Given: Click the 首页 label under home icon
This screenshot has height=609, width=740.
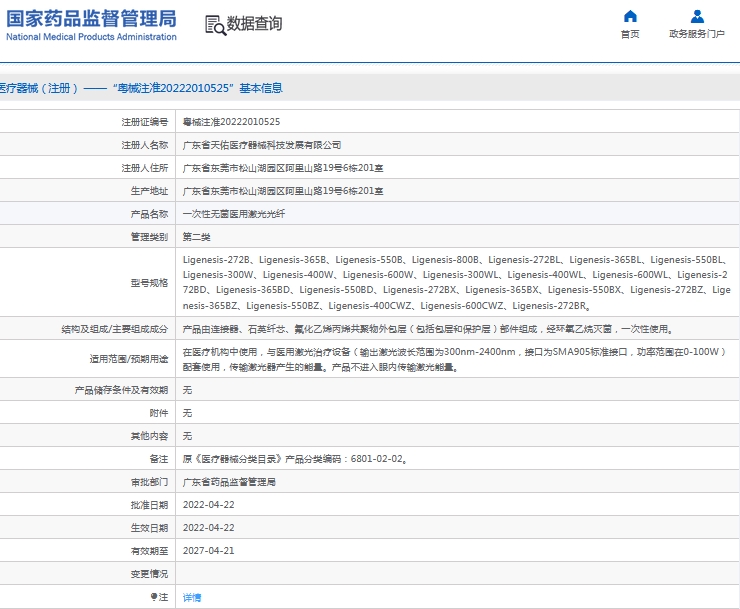Looking at the screenshot, I should coord(630,34).
